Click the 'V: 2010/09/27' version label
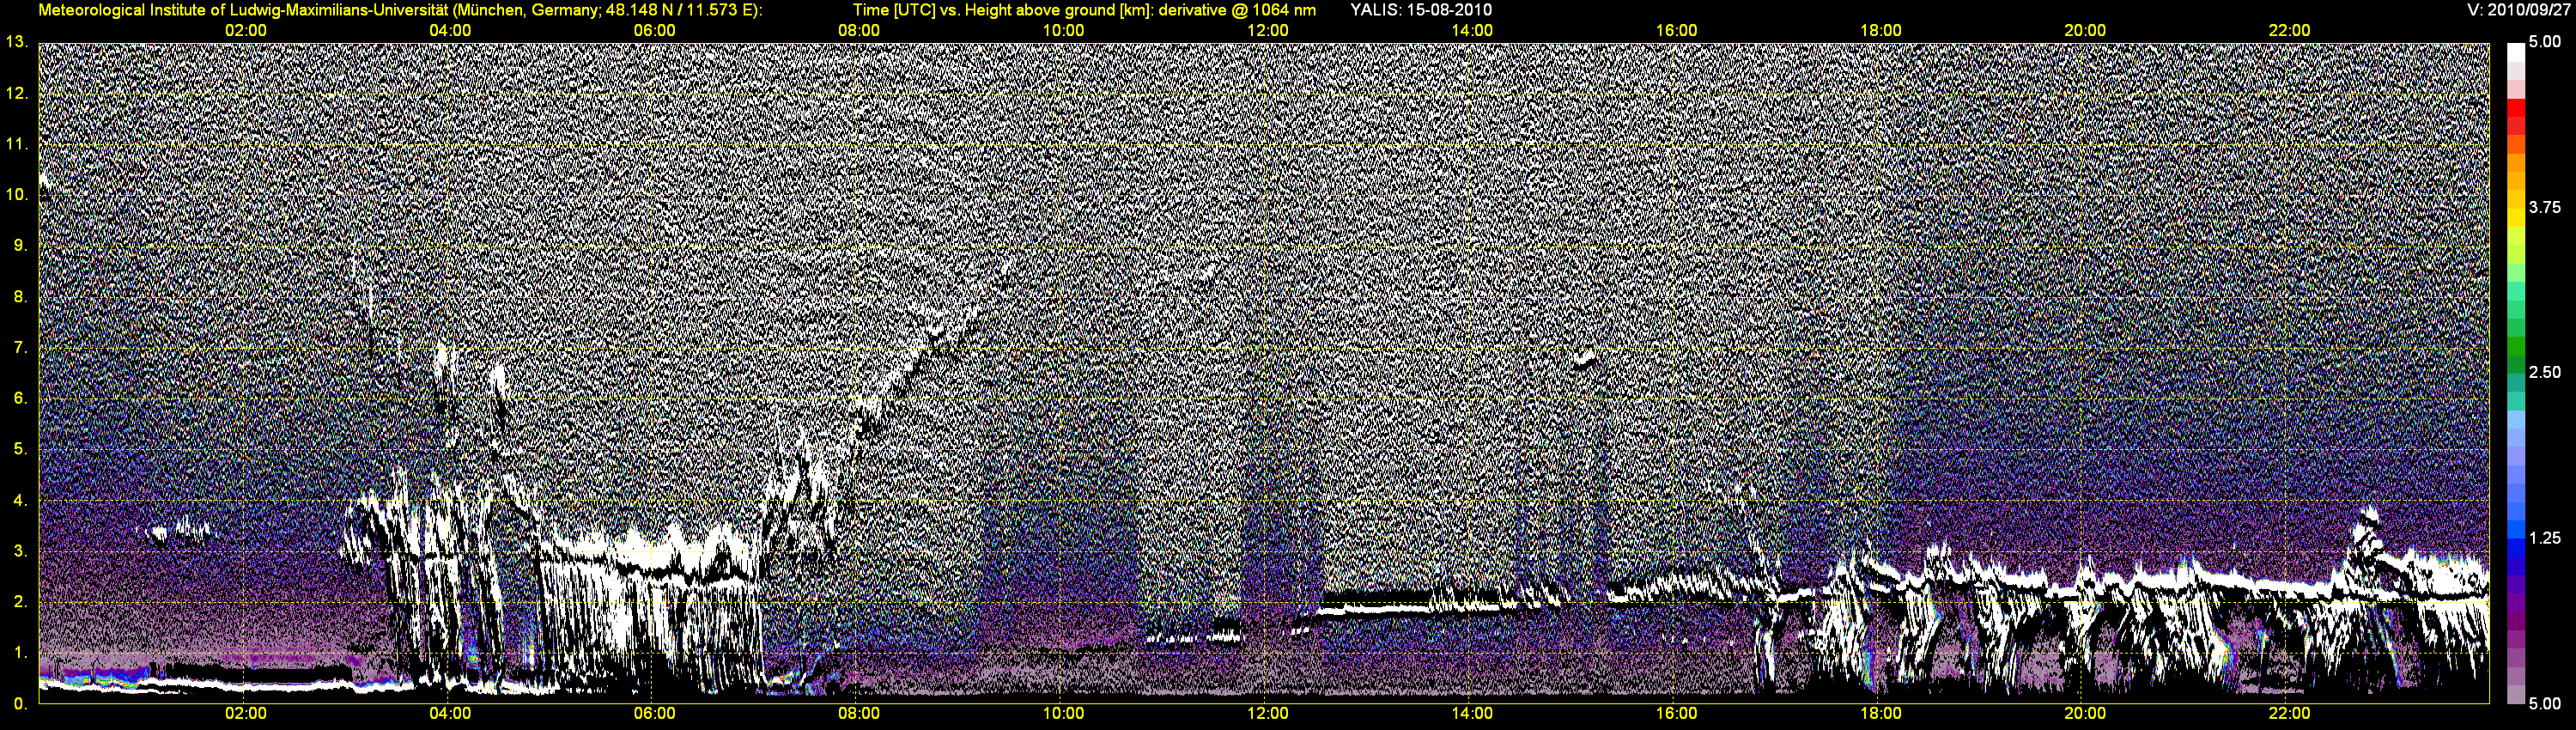The height and width of the screenshot is (730, 2576). tap(2518, 10)
